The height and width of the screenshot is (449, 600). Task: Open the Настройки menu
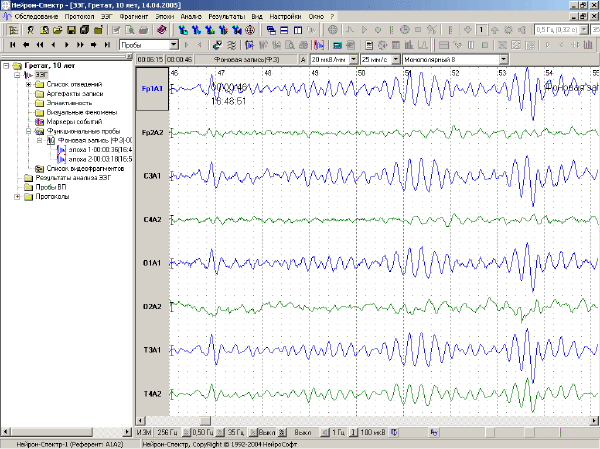click(285, 16)
